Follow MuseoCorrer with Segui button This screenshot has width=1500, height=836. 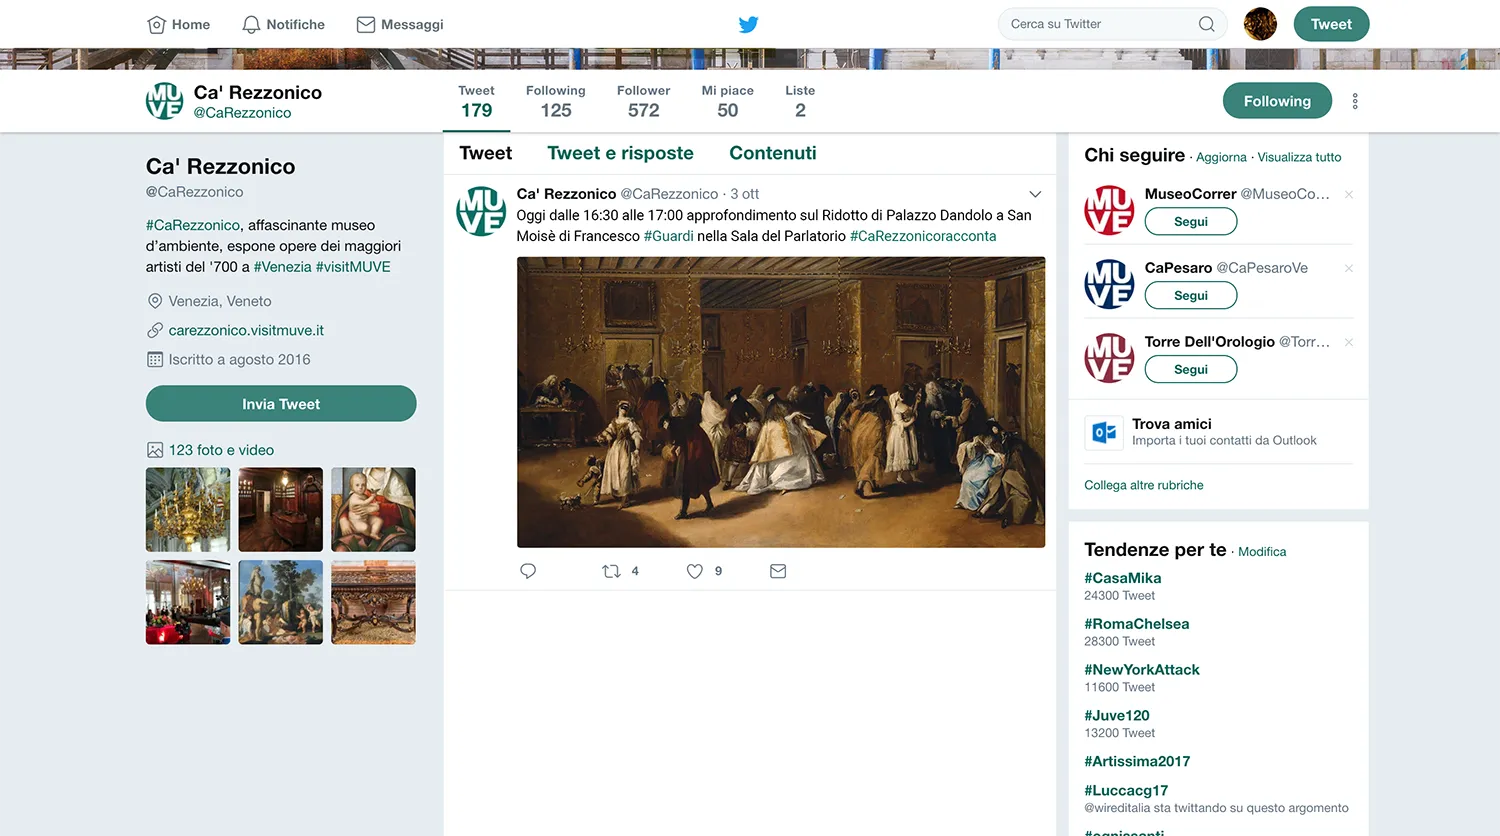1190,221
